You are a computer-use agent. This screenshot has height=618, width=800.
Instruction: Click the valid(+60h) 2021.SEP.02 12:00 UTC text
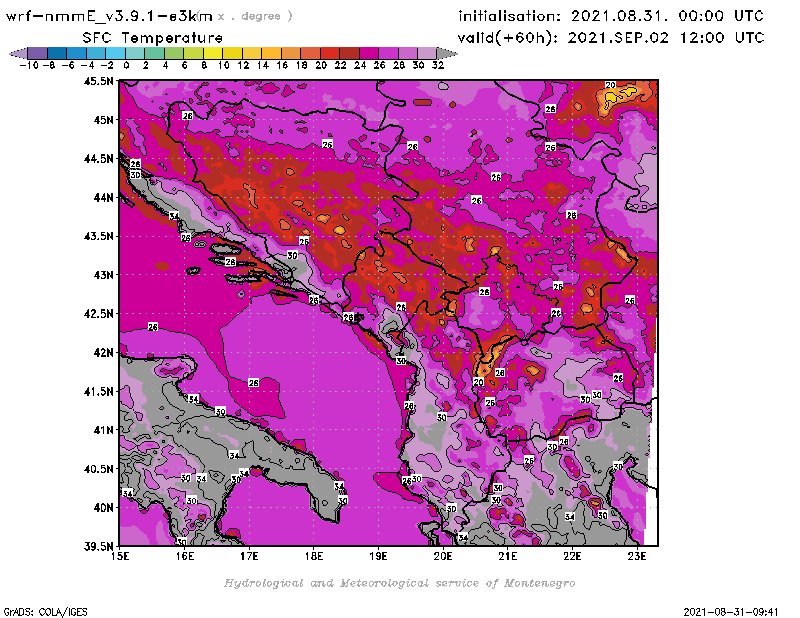click(x=611, y=38)
